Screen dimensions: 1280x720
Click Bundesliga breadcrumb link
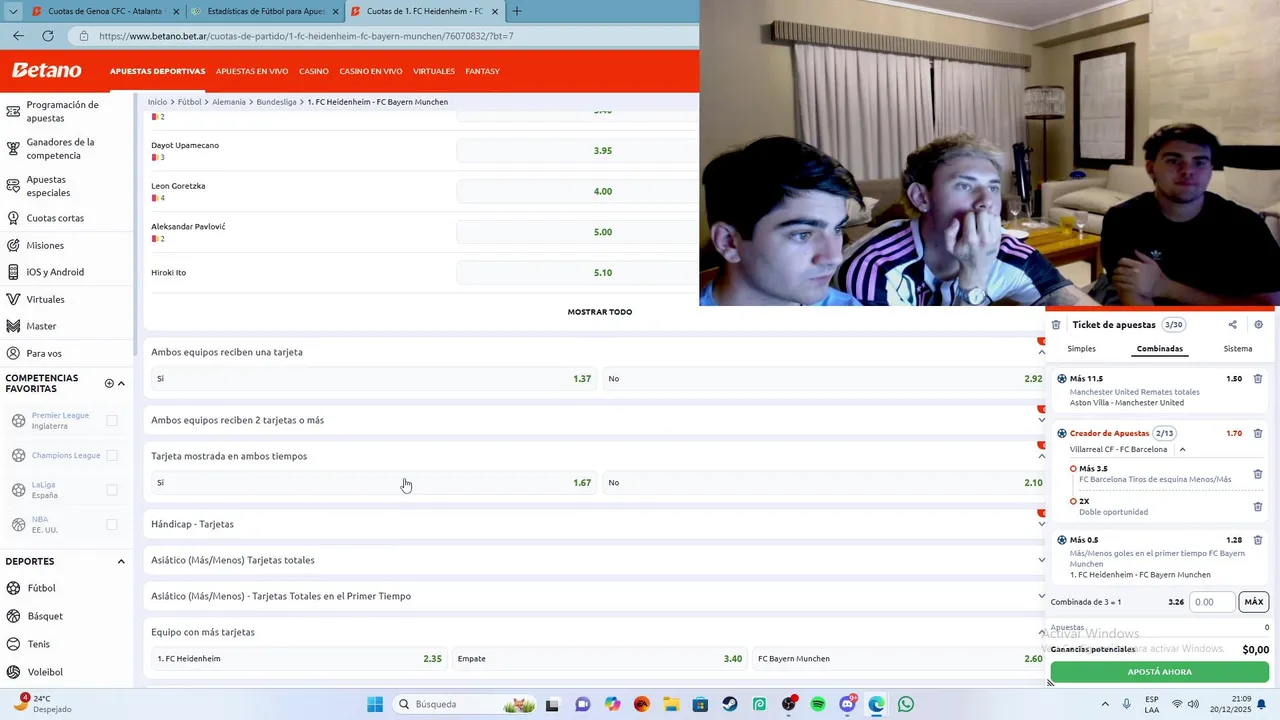click(x=276, y=102)
